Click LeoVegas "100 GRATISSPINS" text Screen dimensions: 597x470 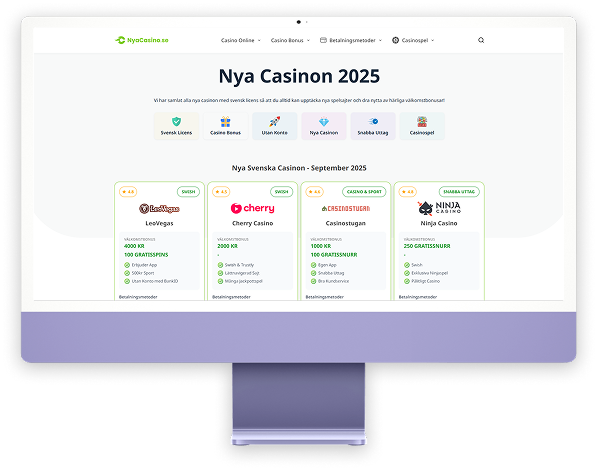[146, 254]
